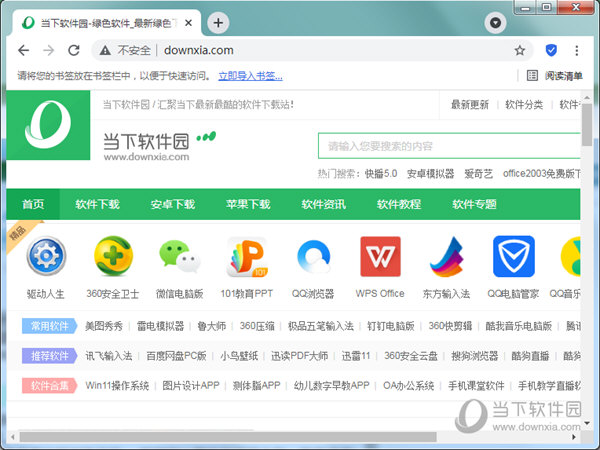Viewport: 600px width, 450px height.
Task: Open 360压缩 link
Action: tap(257, 326)
